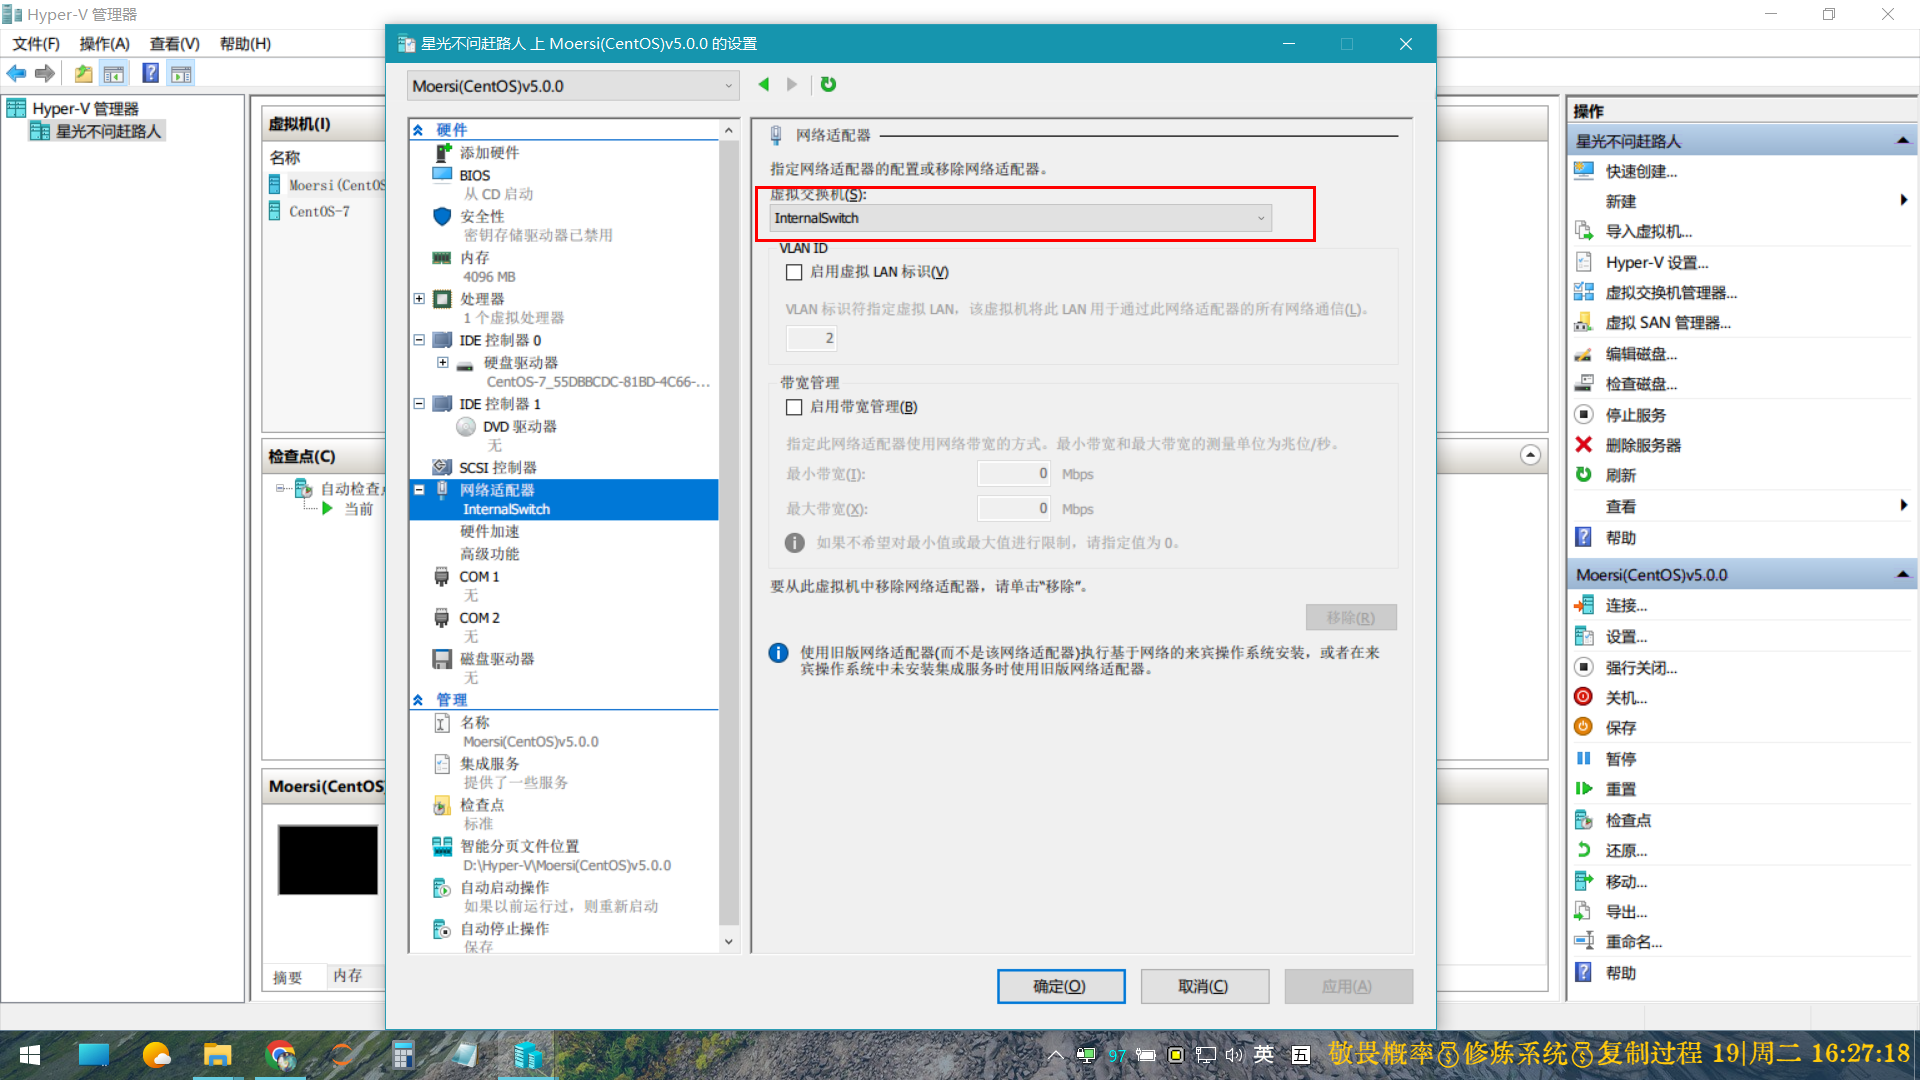Click Quick Create in Actions pane
Image resolution: width=1920 pixels, height=1080 pixels.
click(x=1641, y=171)
